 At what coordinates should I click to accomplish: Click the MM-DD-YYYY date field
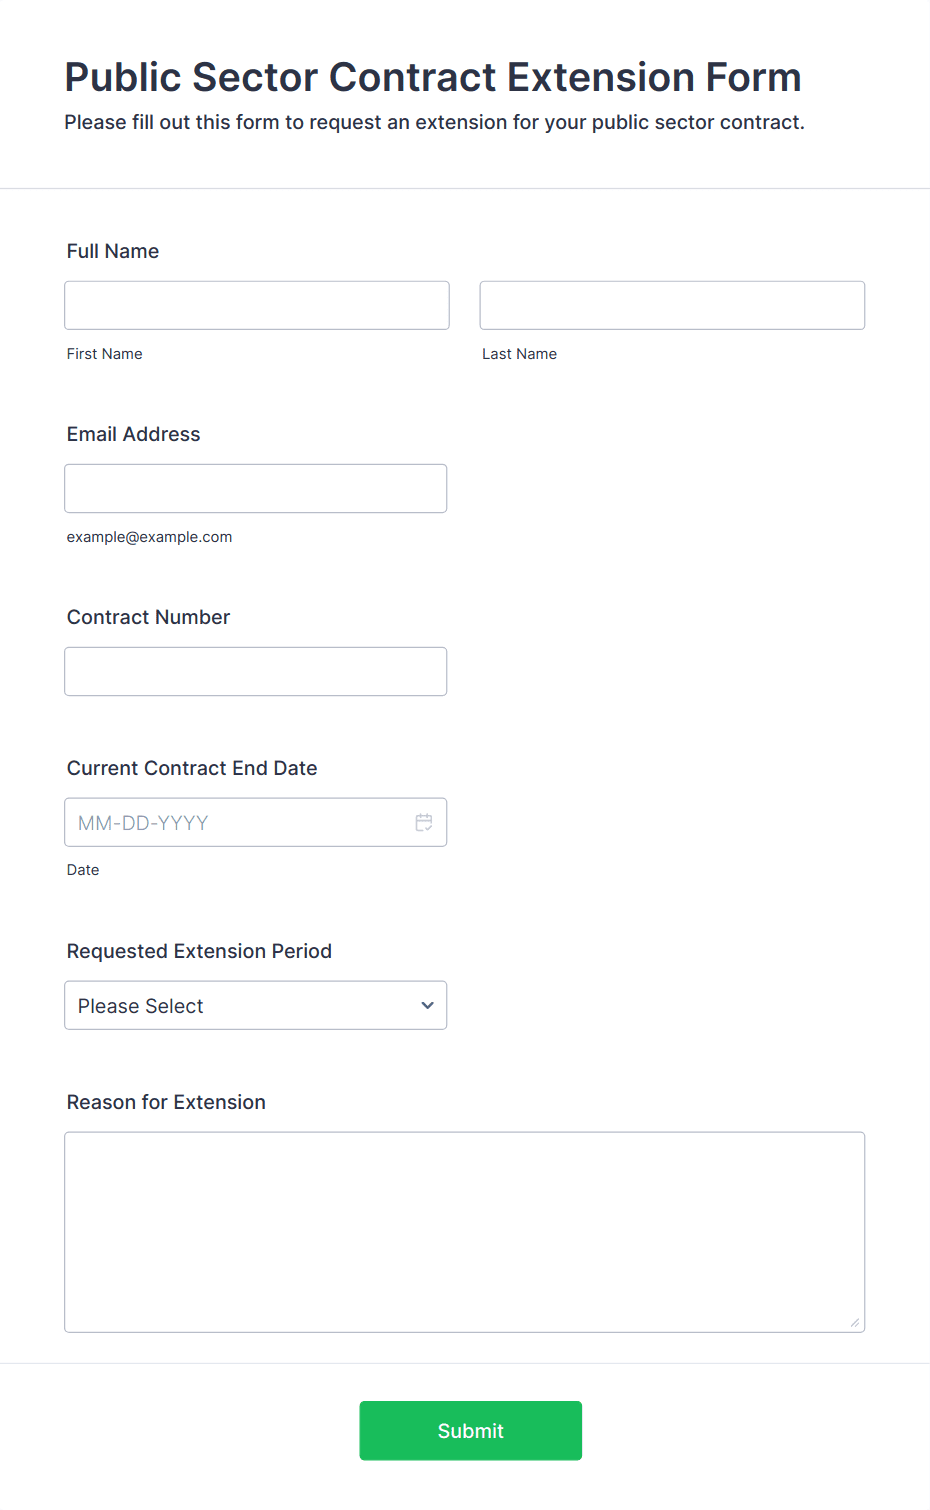(x=256, y=822)
